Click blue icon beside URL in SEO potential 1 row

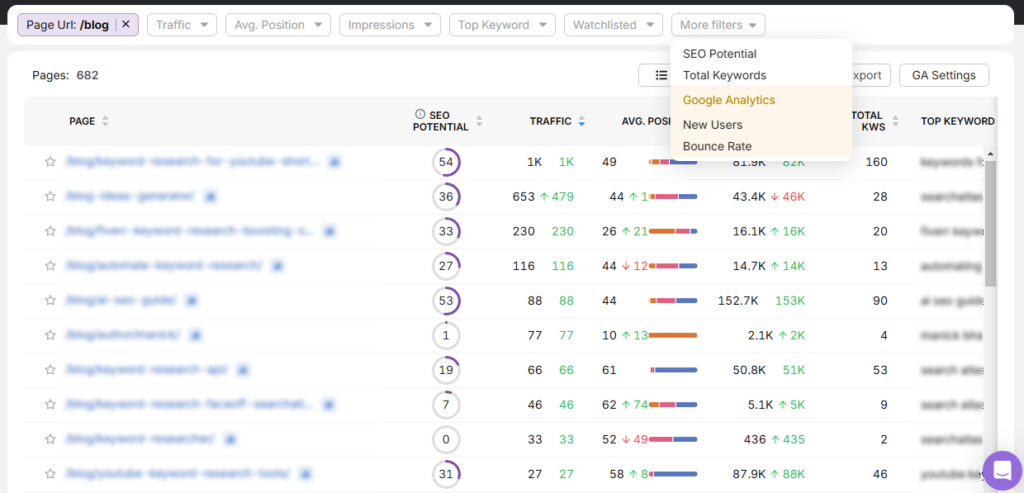(195, 335)
